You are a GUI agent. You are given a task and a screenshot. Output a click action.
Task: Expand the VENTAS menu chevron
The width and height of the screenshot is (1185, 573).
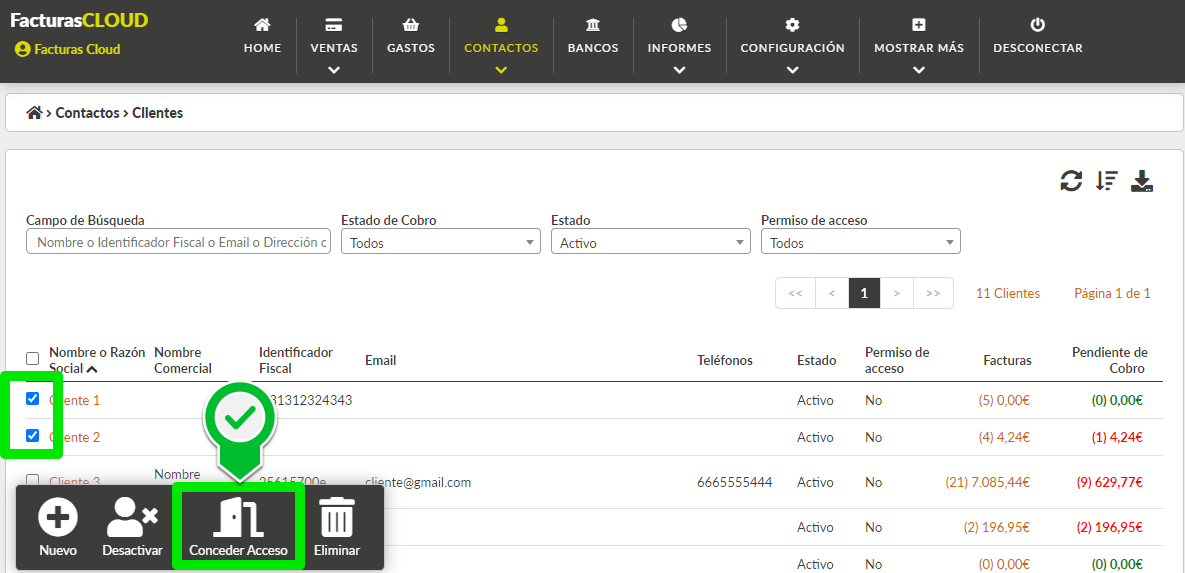tap(334, 70)
